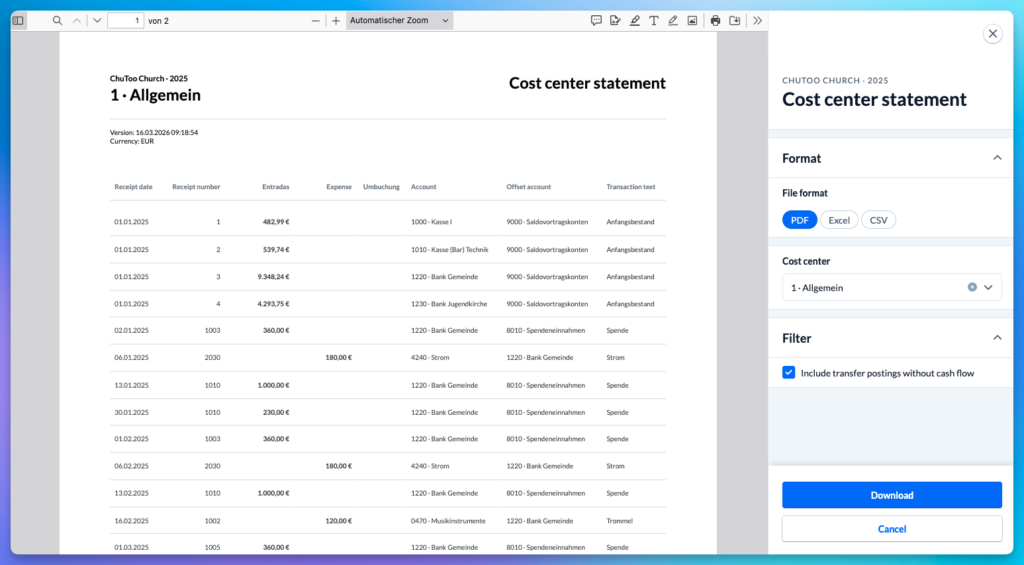
Task: Click the amount 4.293,75 €
Action: pos(274,304)
